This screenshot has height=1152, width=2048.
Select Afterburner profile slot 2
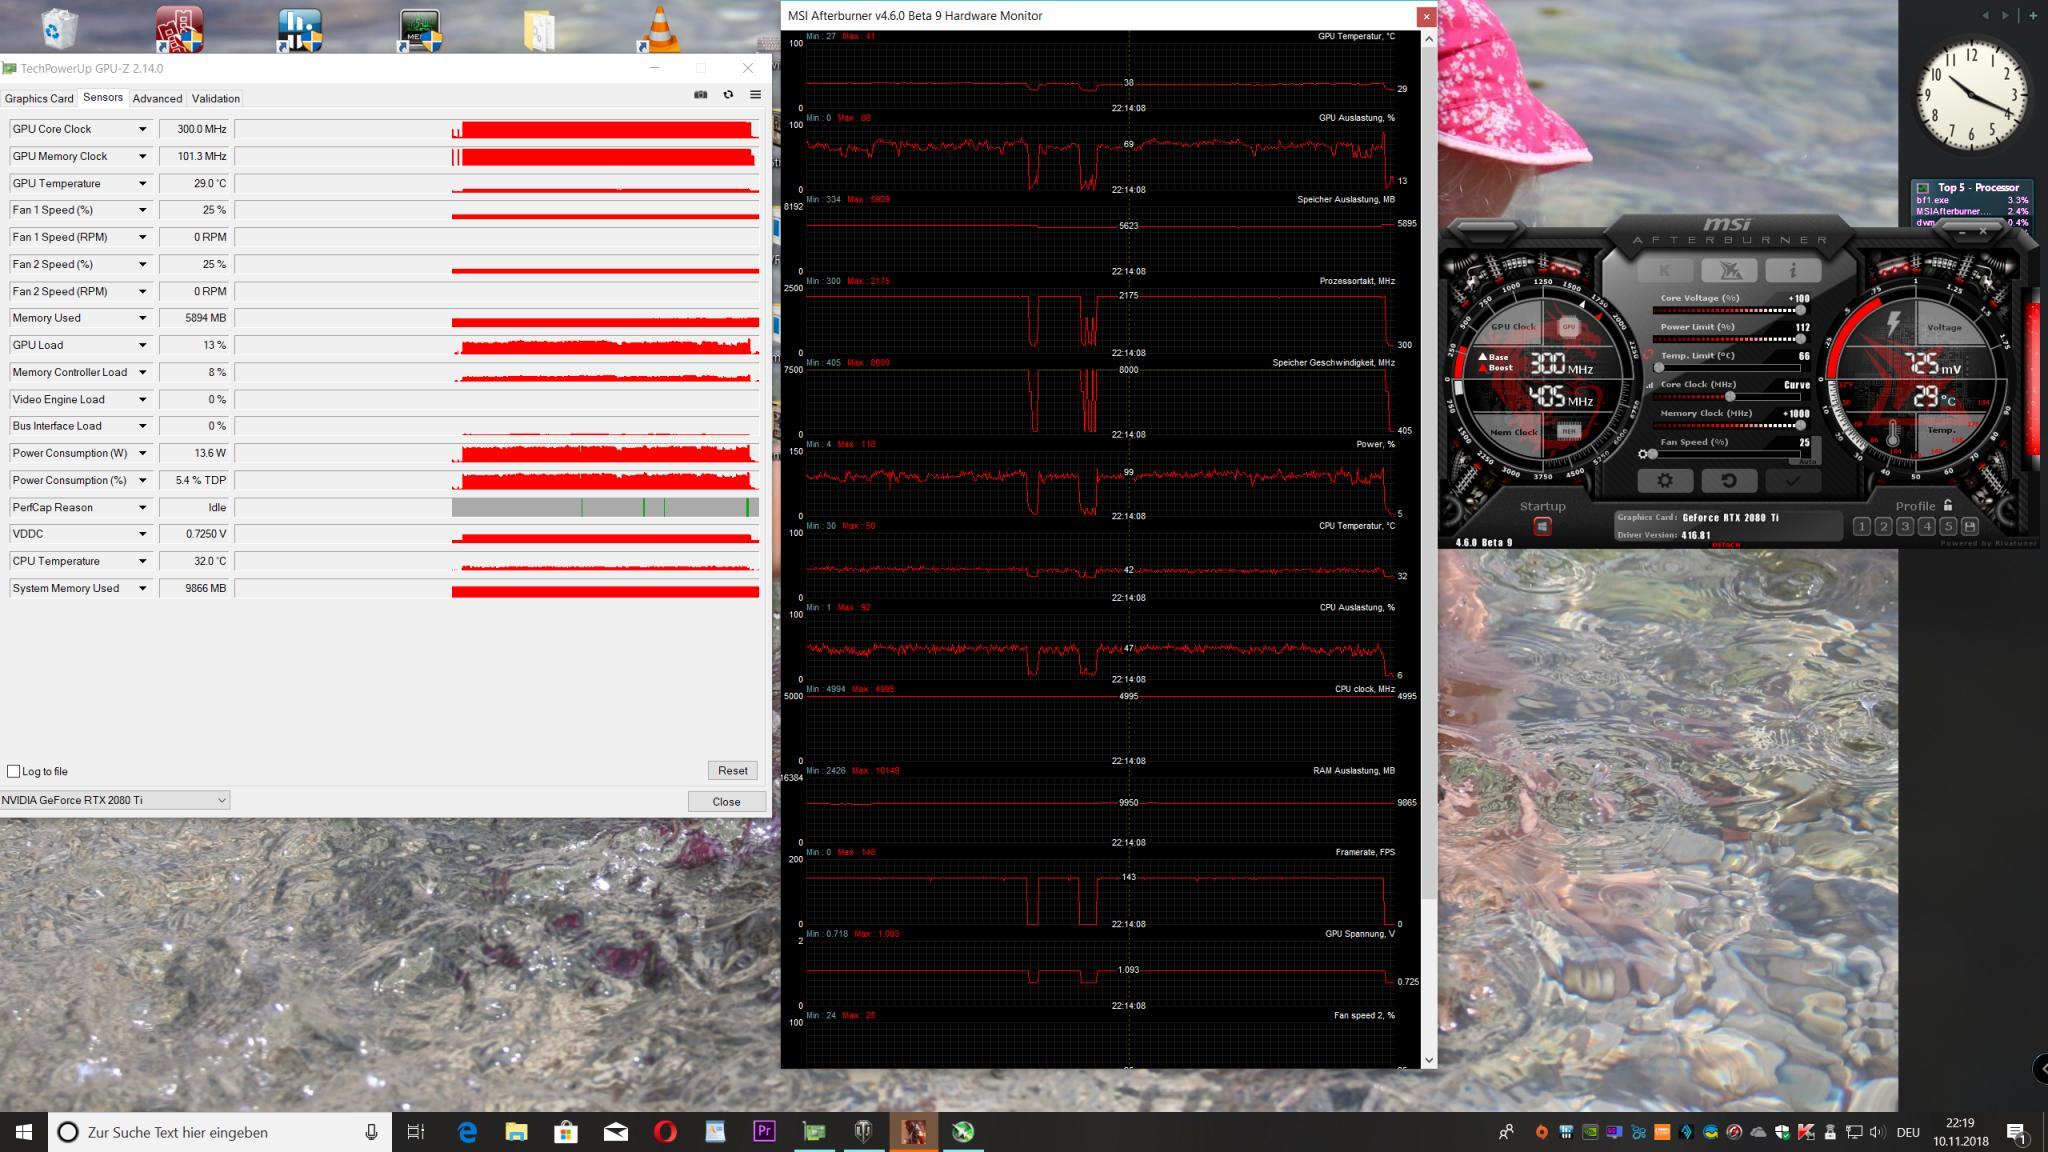tap(1883, 526)
